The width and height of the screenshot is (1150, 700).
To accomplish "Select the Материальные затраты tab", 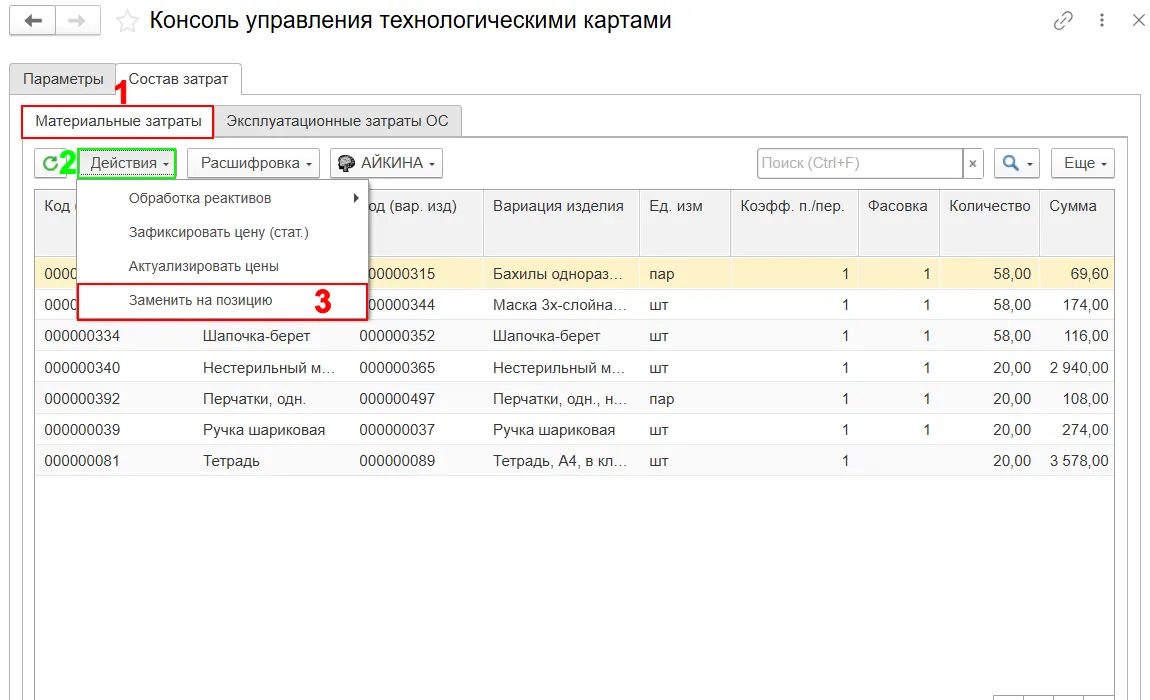I will 118,121.
